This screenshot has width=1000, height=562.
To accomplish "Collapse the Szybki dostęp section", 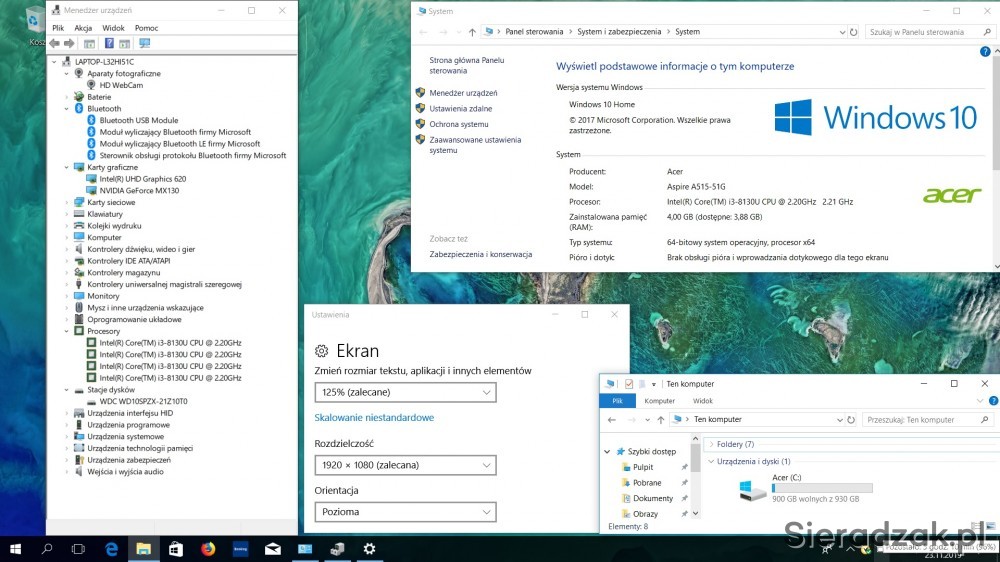I will pos(607,452).
